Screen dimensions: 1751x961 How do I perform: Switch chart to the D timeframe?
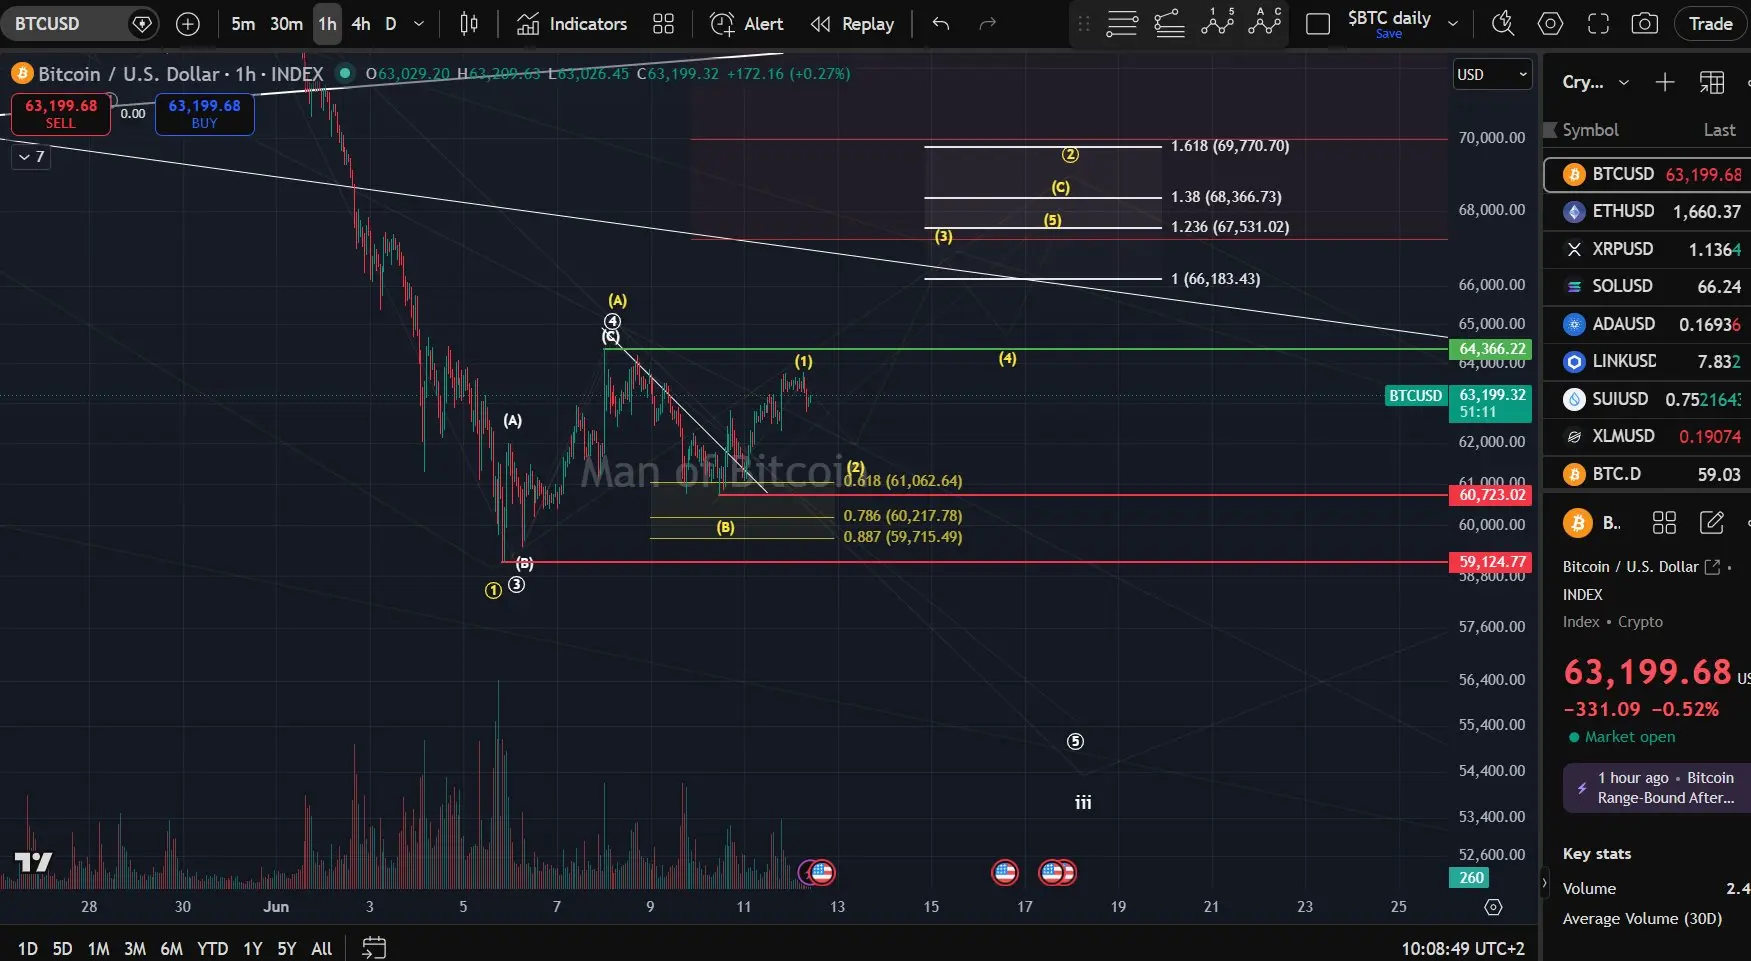pos(391,24)
